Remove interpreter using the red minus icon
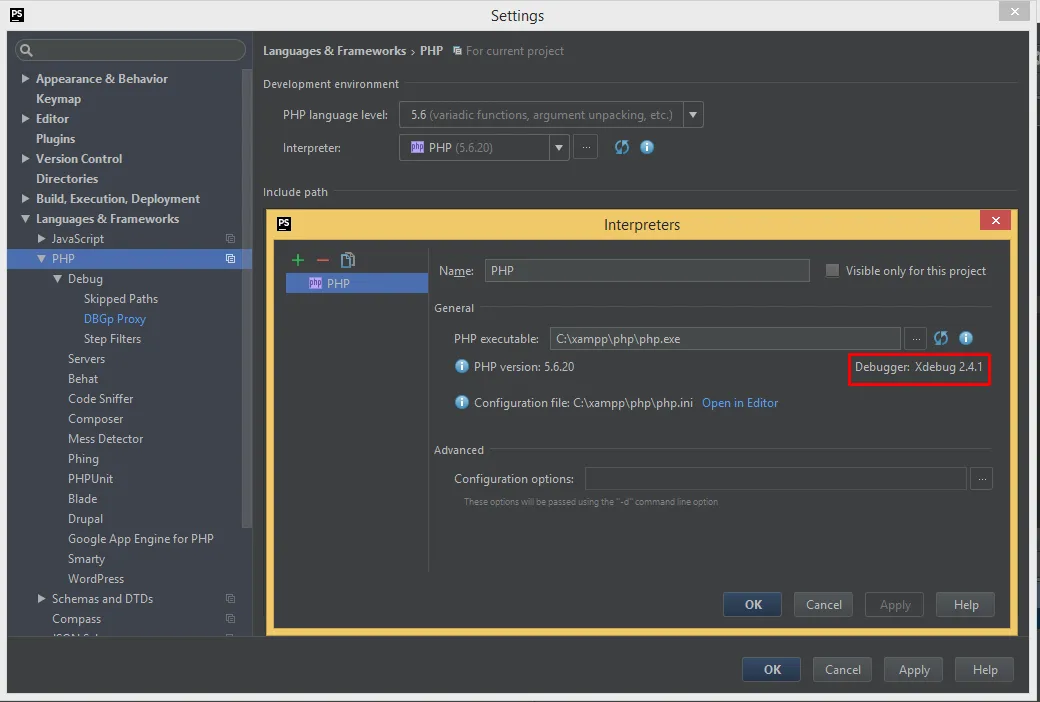Viewport: 1040px width, 702px height. click(322, 260)
